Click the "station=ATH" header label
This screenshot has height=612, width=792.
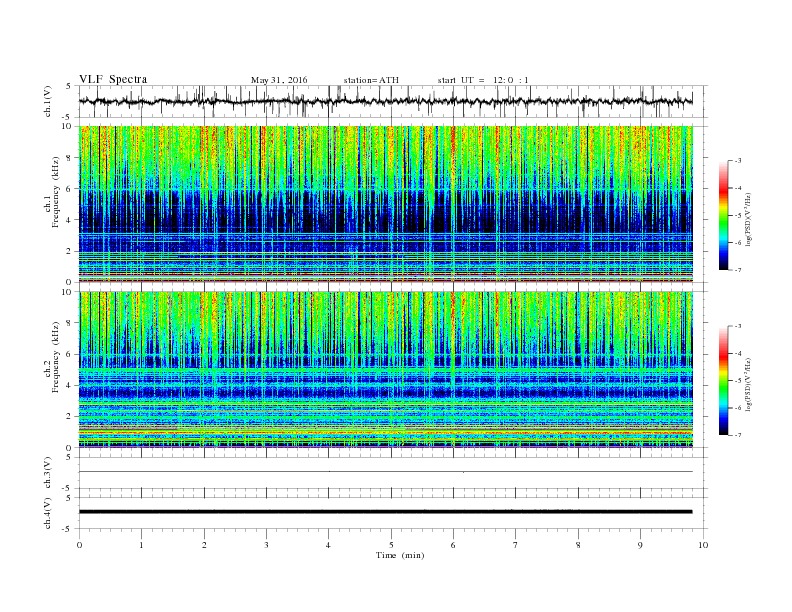[371, 80]
